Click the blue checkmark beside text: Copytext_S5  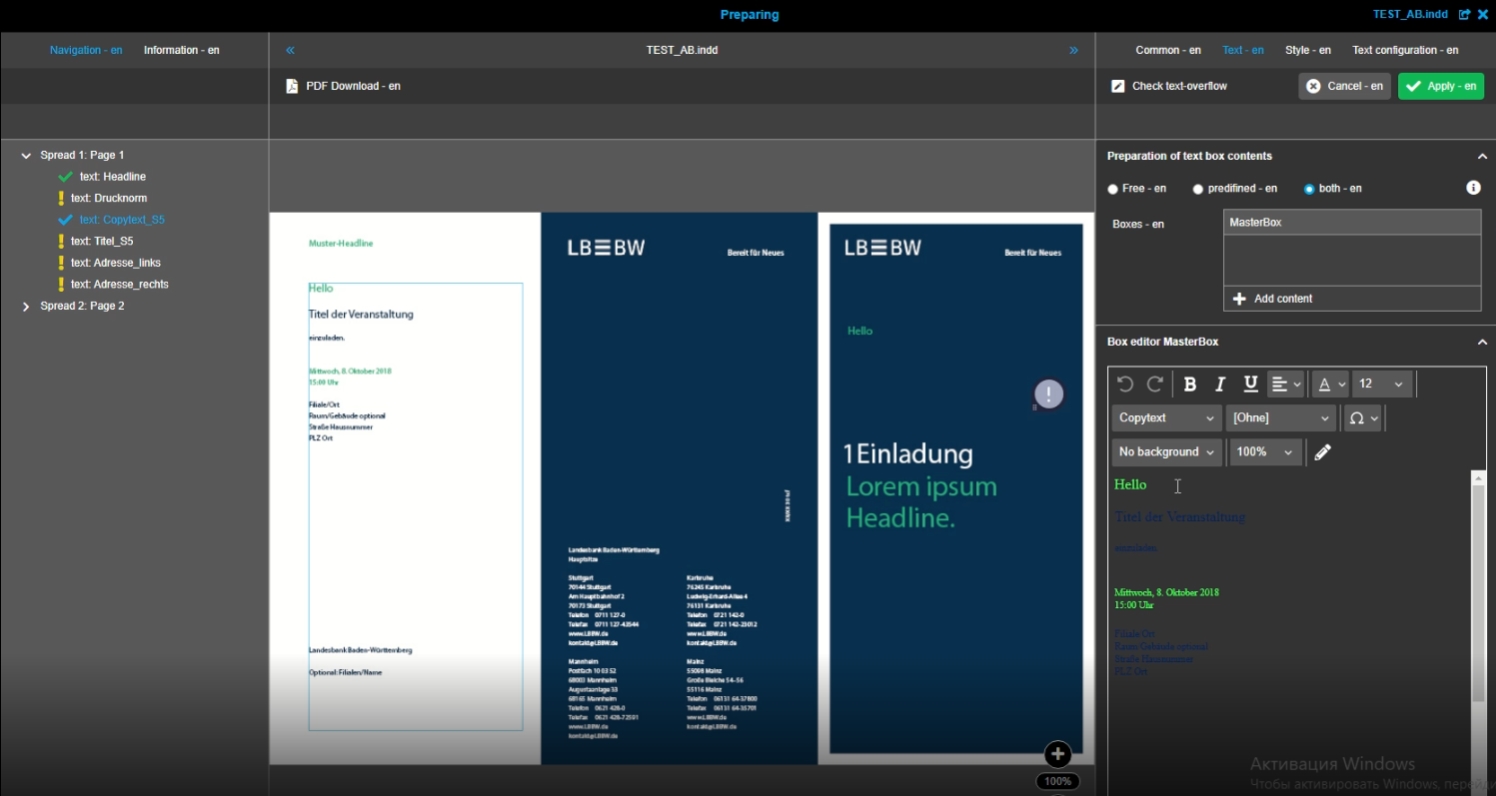click(x=66, y=220)
